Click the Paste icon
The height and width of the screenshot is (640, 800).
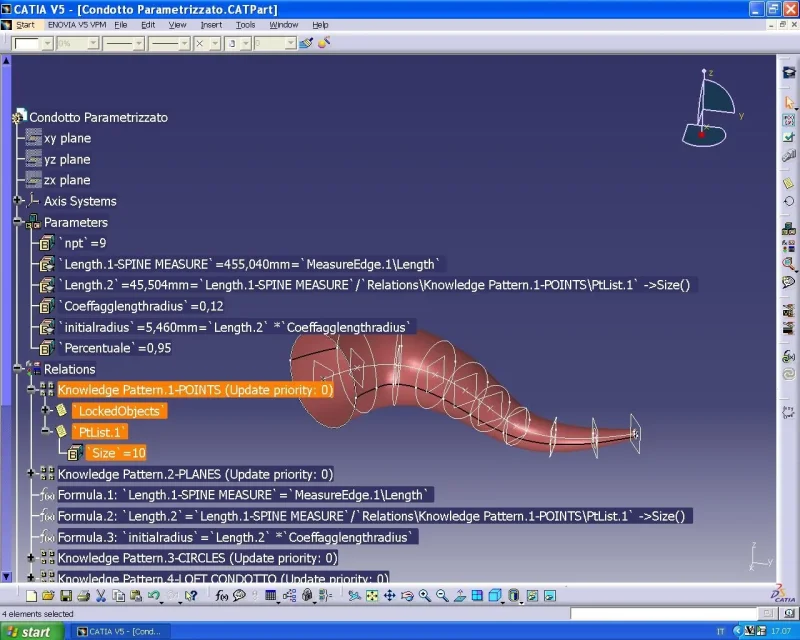pyautogui.click(x=136, y=596)
